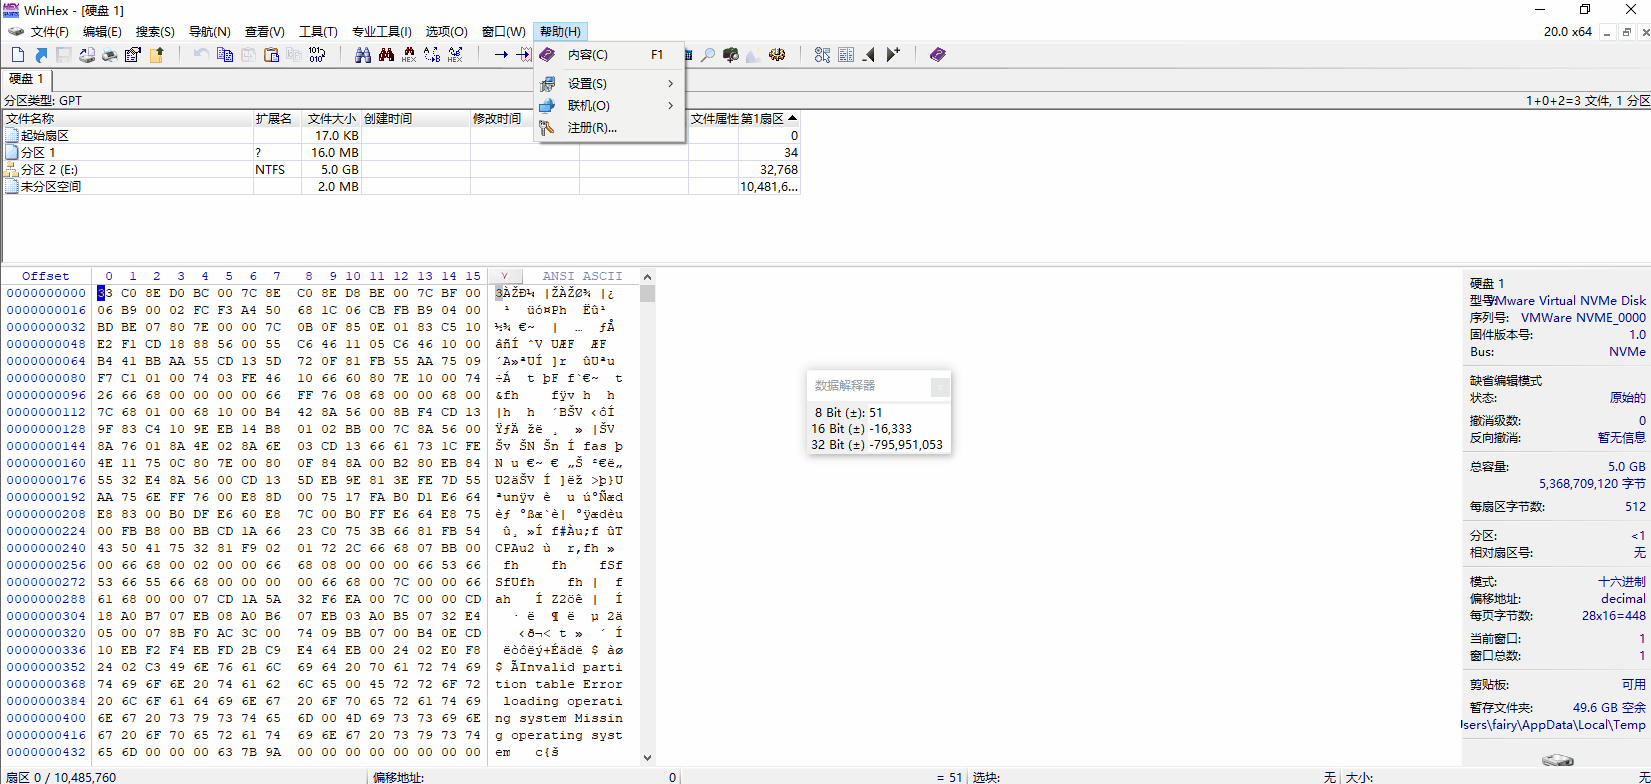
Task: Click the Paste clipboard icon
Action: pos(271,55)
